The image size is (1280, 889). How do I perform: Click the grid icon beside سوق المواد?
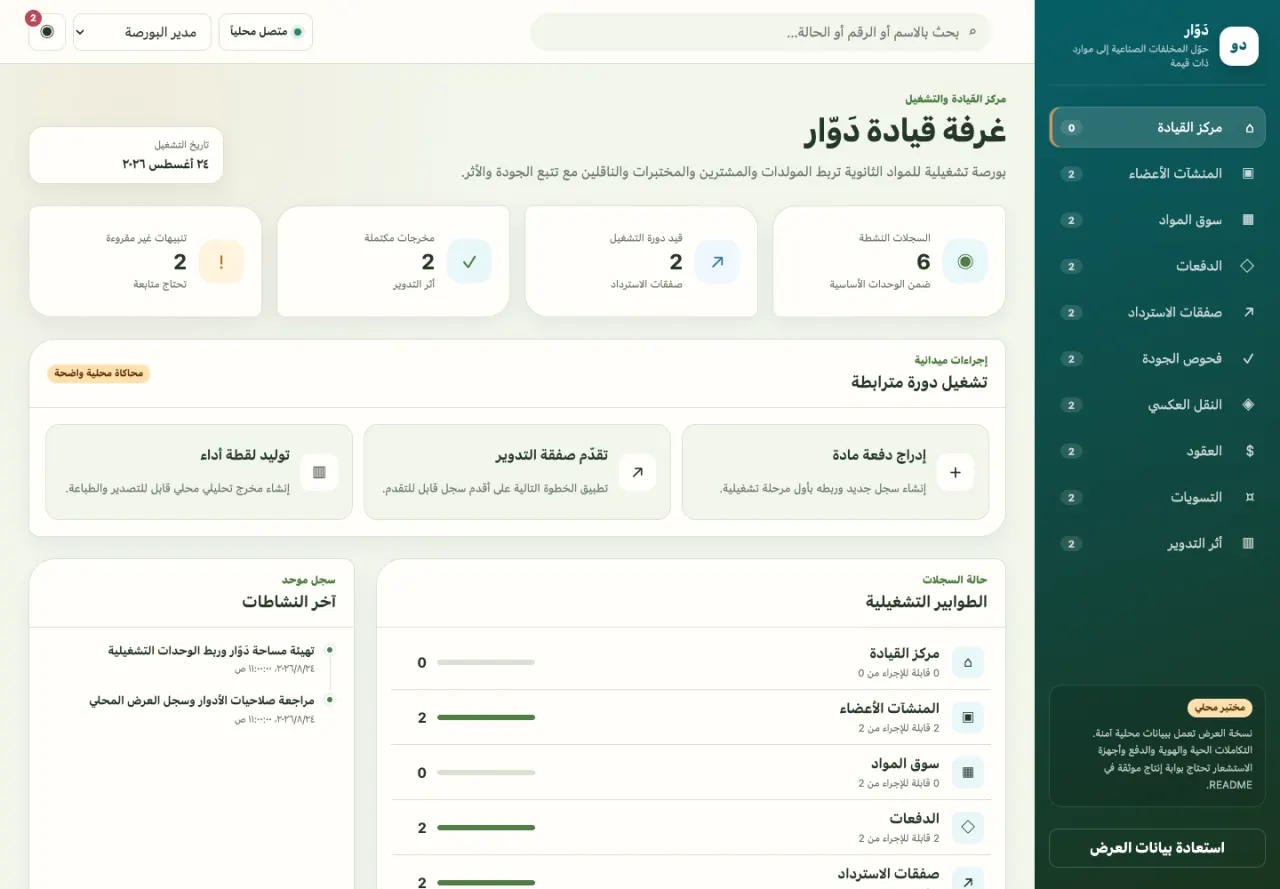[1248, 220]
